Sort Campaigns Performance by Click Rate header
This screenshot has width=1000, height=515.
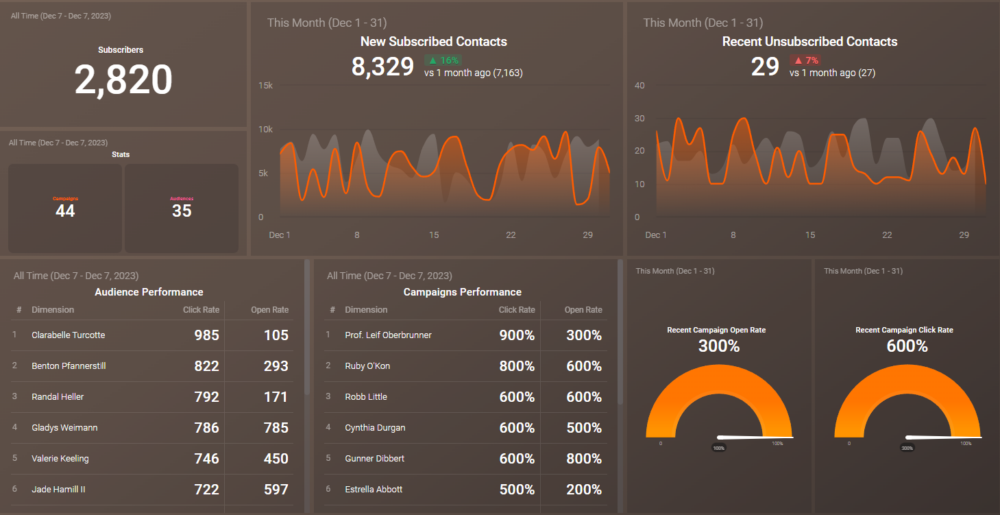click(x=517, y=310)
